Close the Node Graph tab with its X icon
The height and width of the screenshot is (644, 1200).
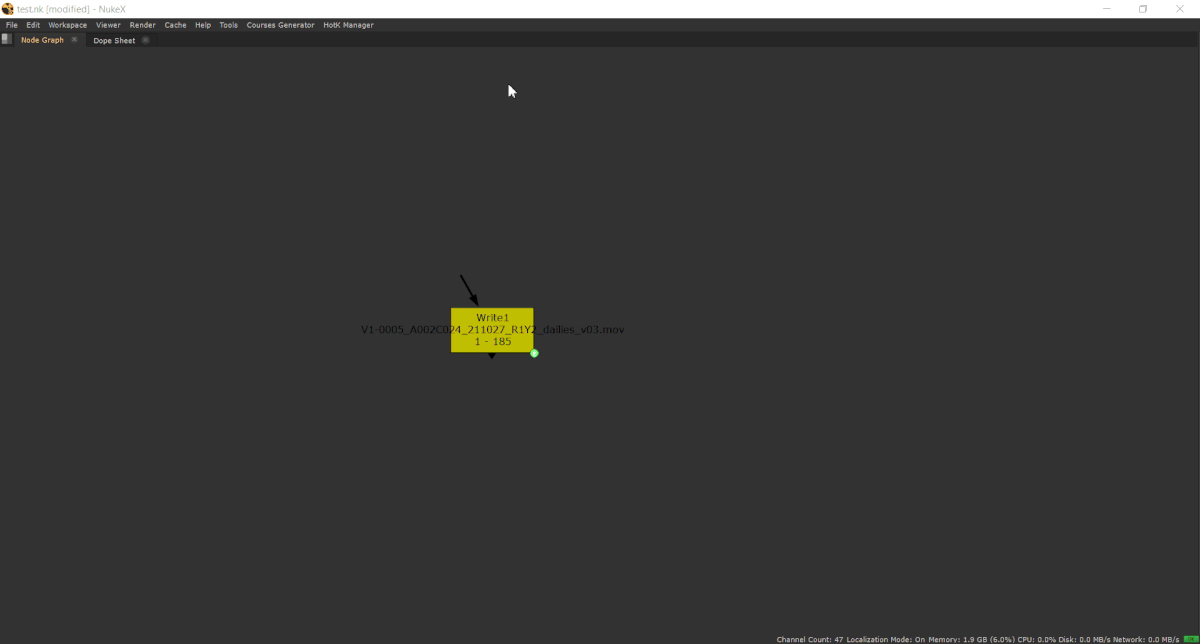[74, 39]
